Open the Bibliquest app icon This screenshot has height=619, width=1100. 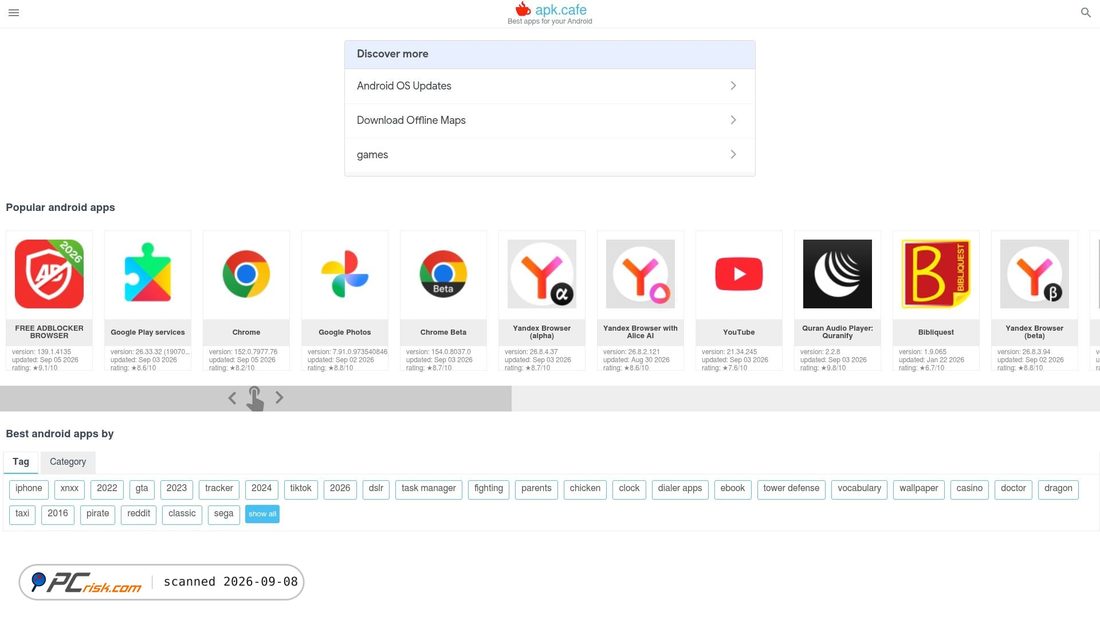[x=936, y=274]
